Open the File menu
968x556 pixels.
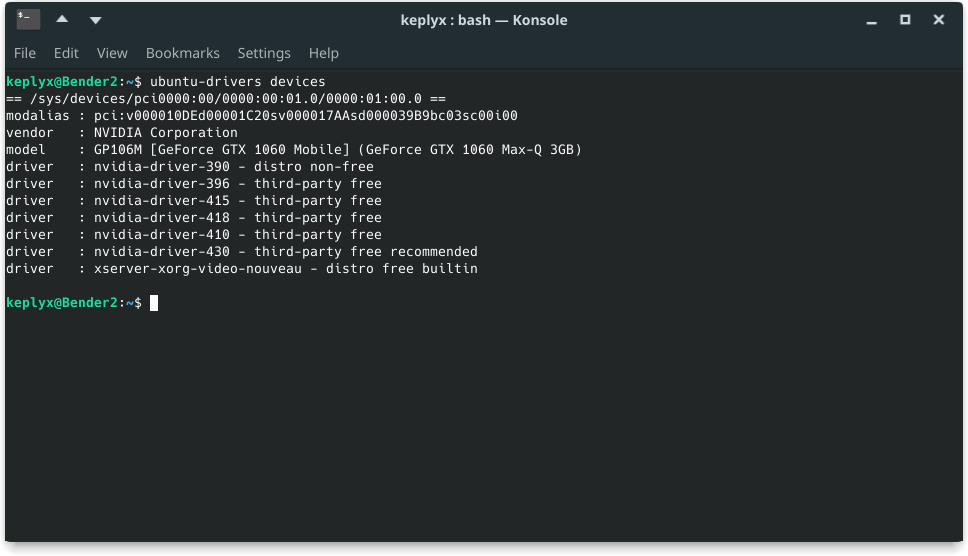(x=25, y=53)
